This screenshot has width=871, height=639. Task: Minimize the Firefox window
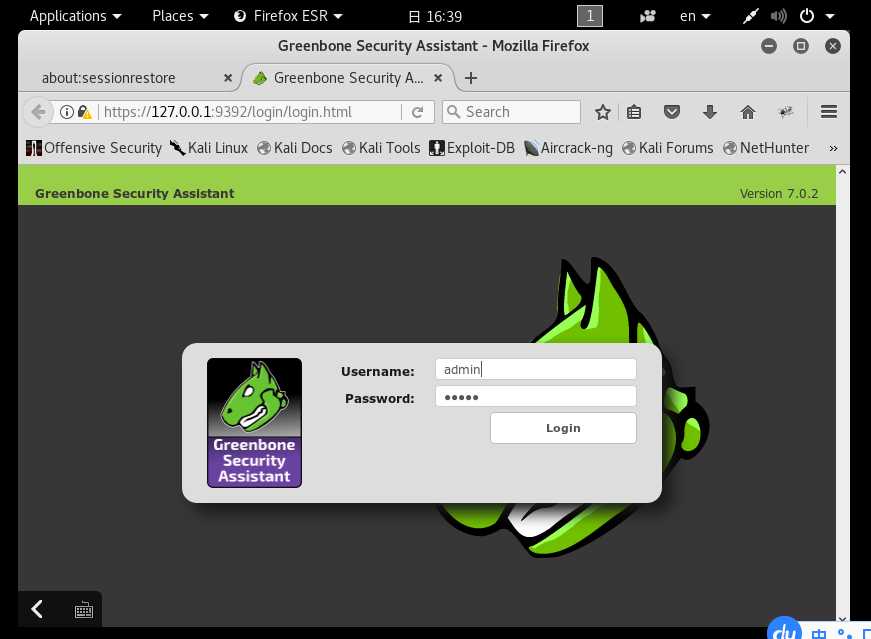tap(769, 46)
